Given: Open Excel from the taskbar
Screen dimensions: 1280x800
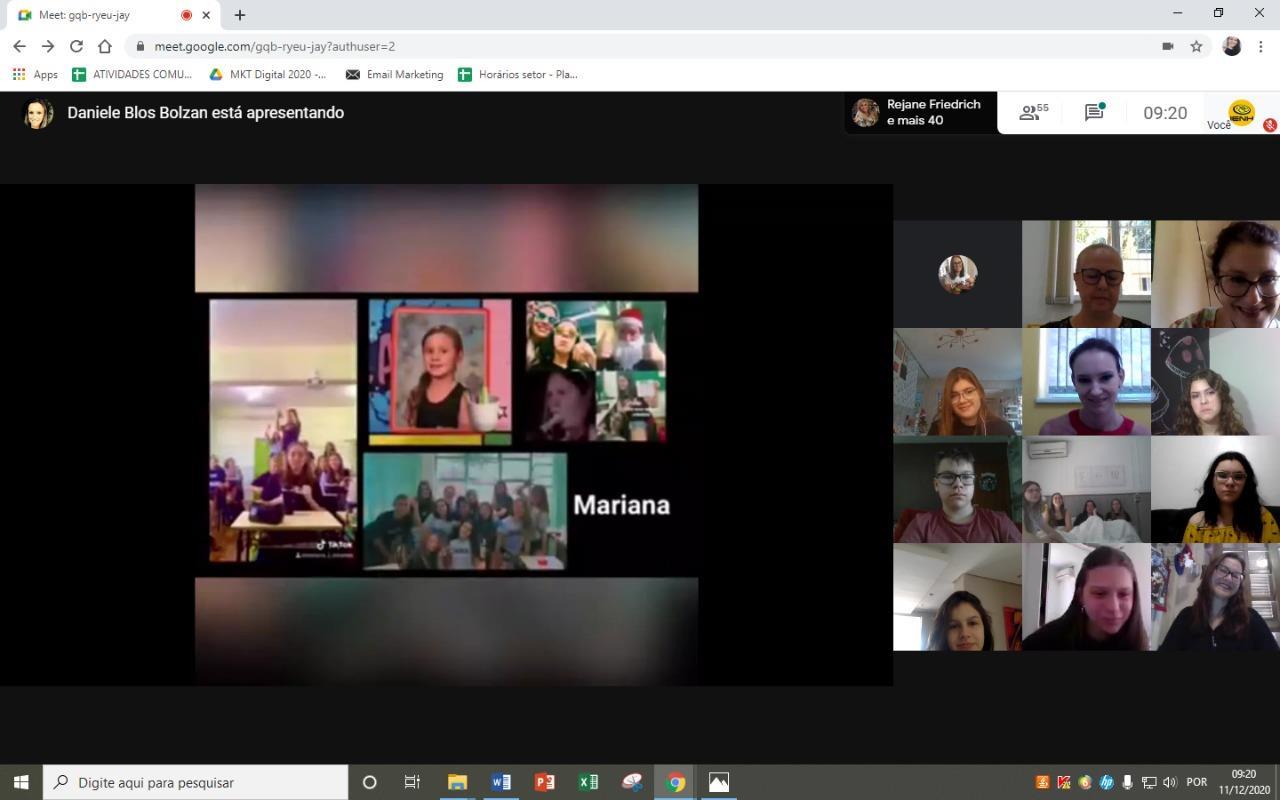Looking at the screenshot, I should point(588,782).
